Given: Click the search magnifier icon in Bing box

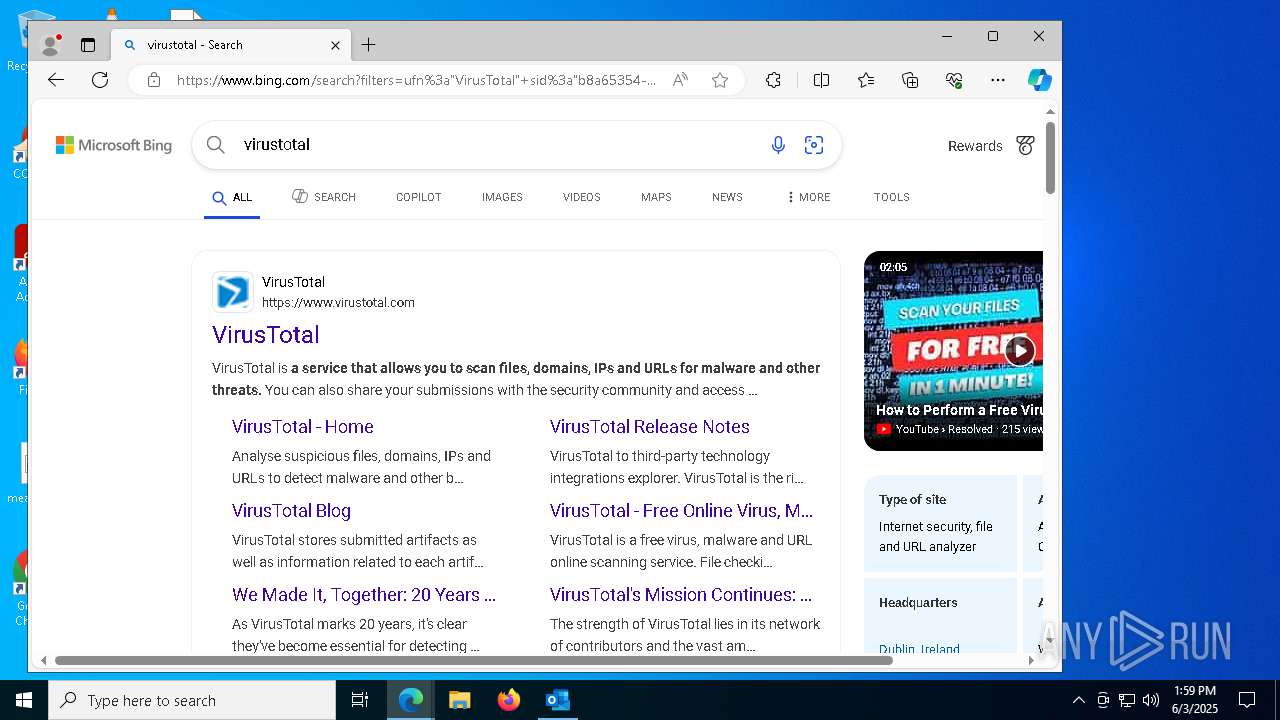Looking at the screenshot, I should click(x=216, y=145).
